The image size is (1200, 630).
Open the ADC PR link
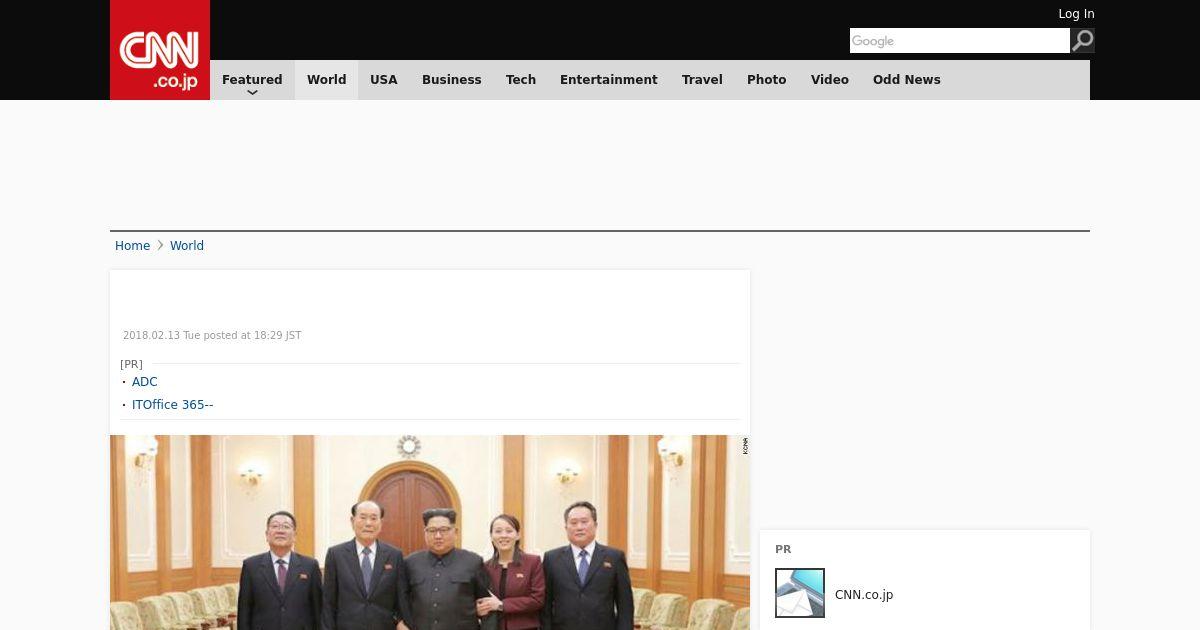(x=145, y=382)
